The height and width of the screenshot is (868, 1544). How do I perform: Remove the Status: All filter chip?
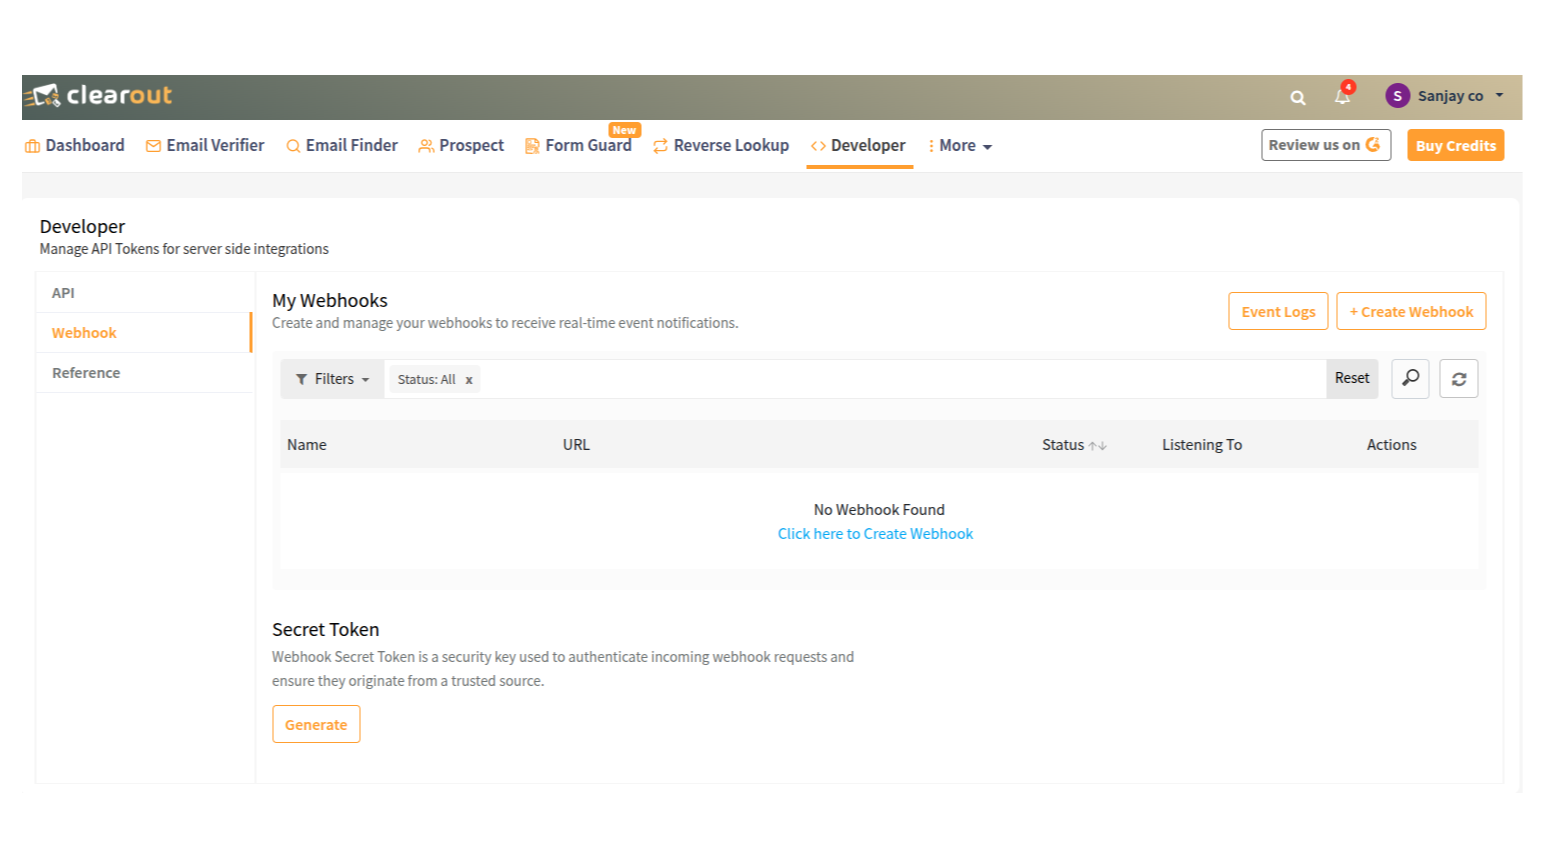pos(468,379)
